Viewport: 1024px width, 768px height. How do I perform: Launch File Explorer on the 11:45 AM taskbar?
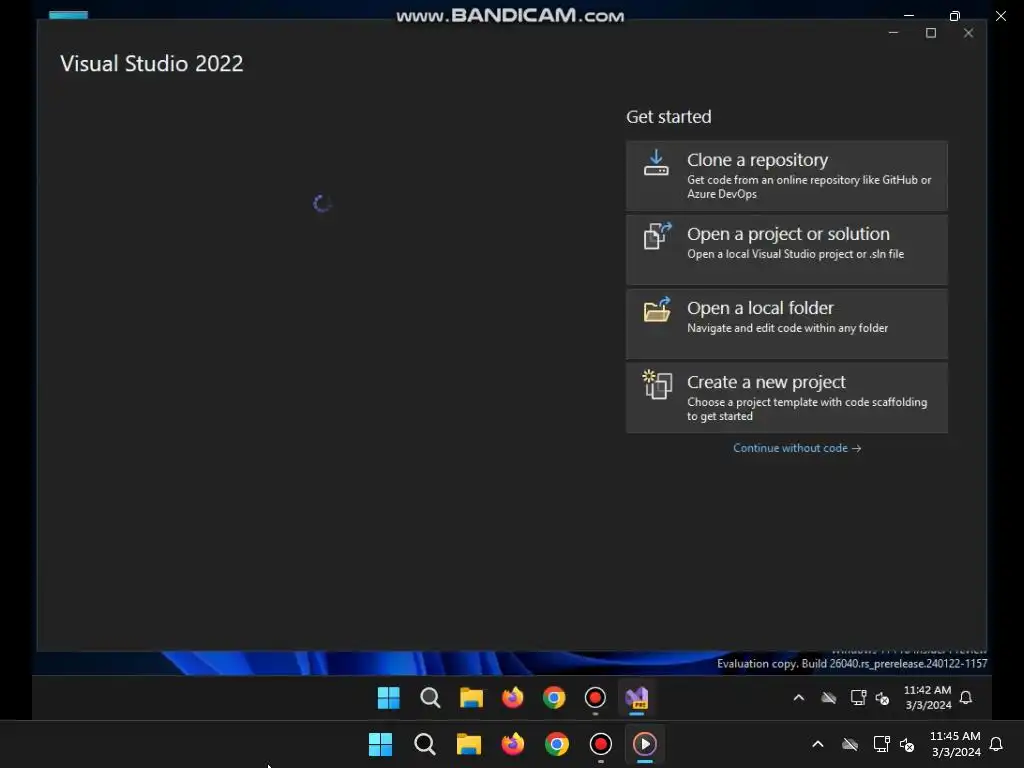click(x=468, y=744)
